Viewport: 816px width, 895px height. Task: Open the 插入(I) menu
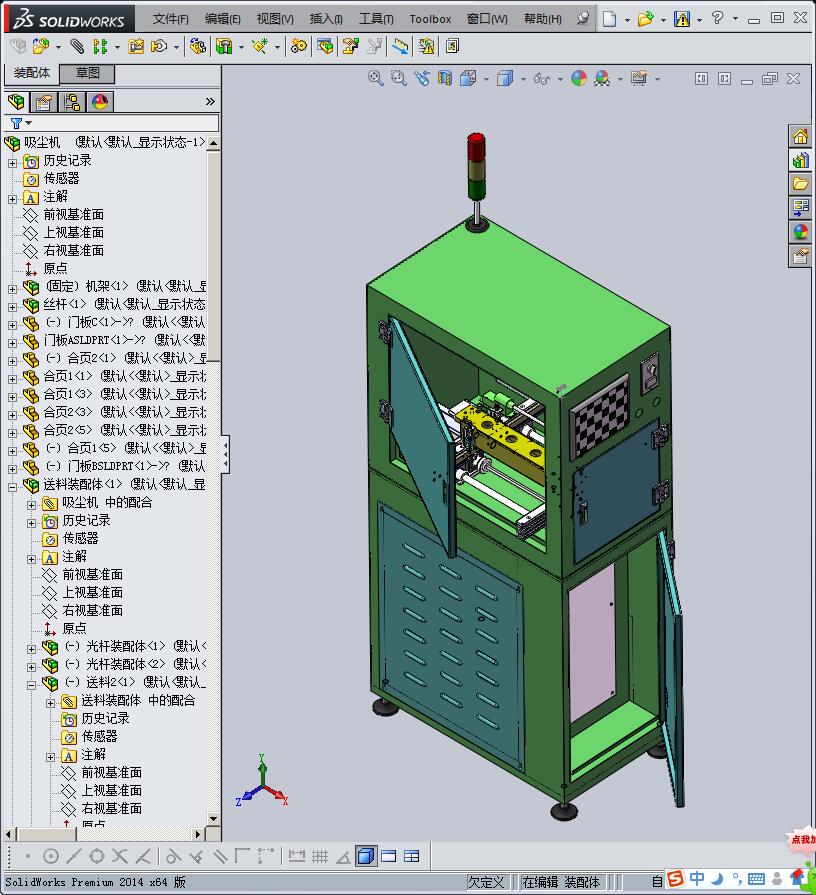(x=326, y=19)
